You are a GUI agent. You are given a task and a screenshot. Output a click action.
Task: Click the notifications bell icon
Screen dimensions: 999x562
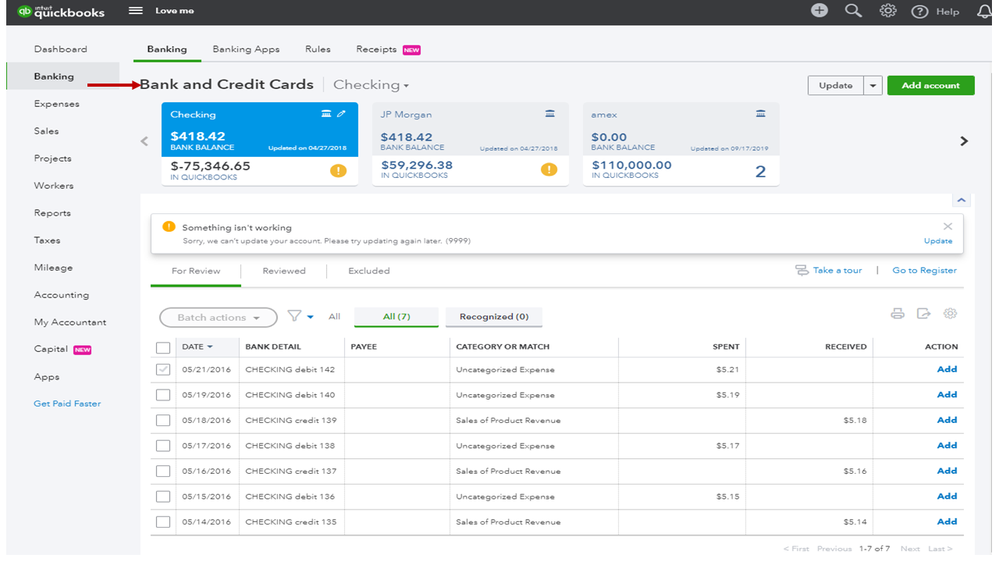984,12
